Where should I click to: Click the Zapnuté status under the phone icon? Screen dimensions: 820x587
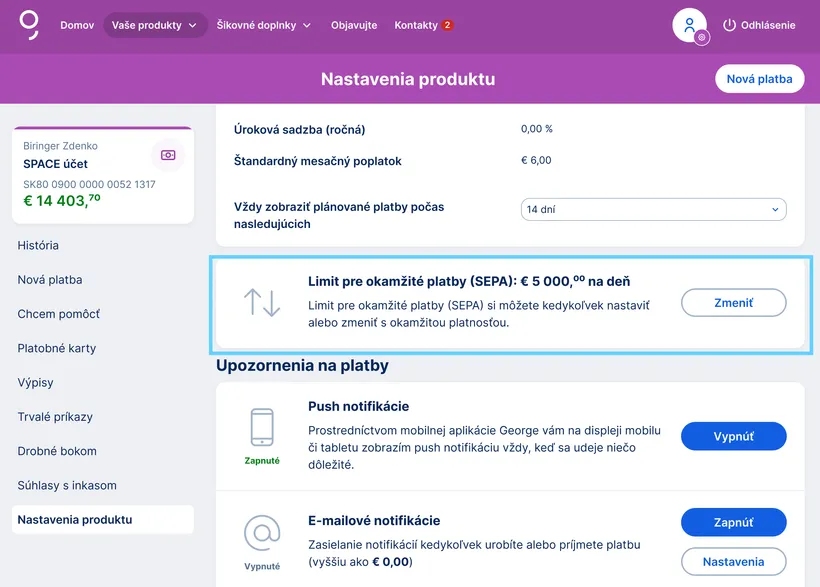[x=262, y=460]
